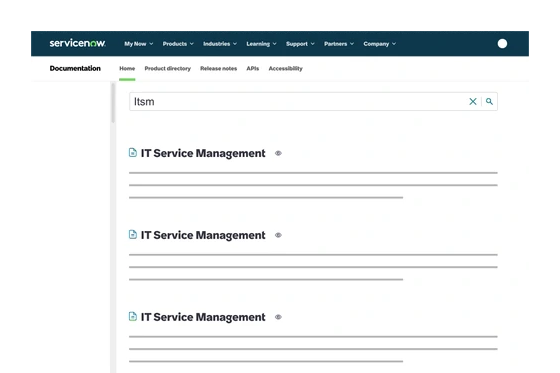Click the magnifying glass search icon
Screen dimensions: 560x373
coord(489,101)
